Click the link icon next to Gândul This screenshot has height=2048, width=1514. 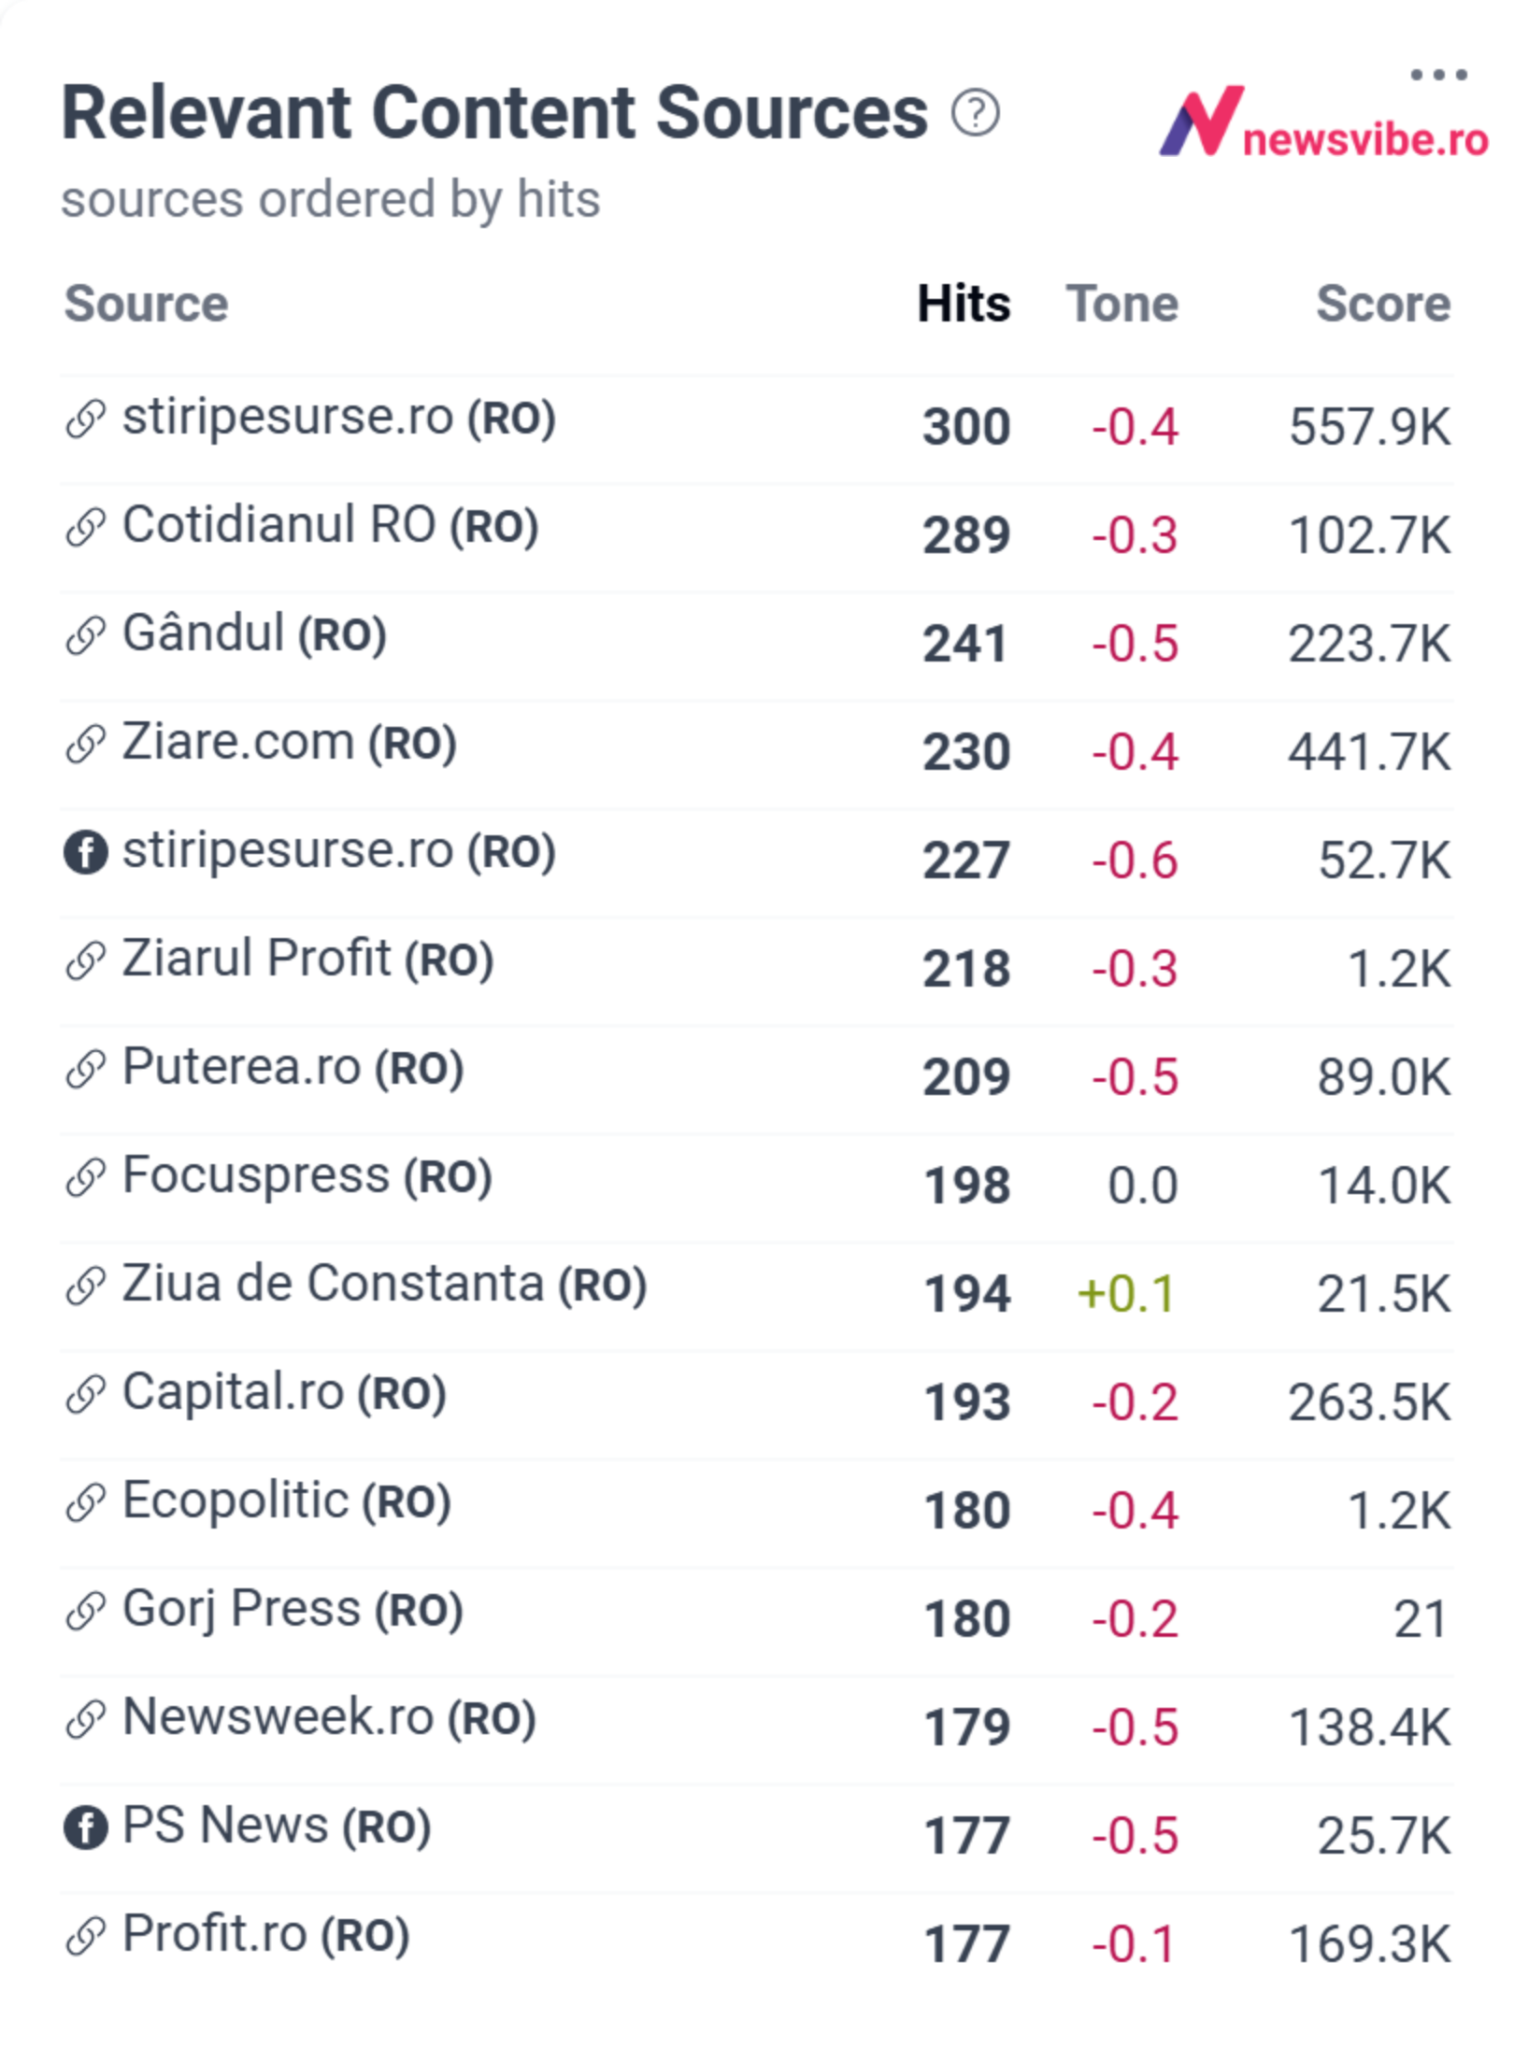tap(86, 636)
